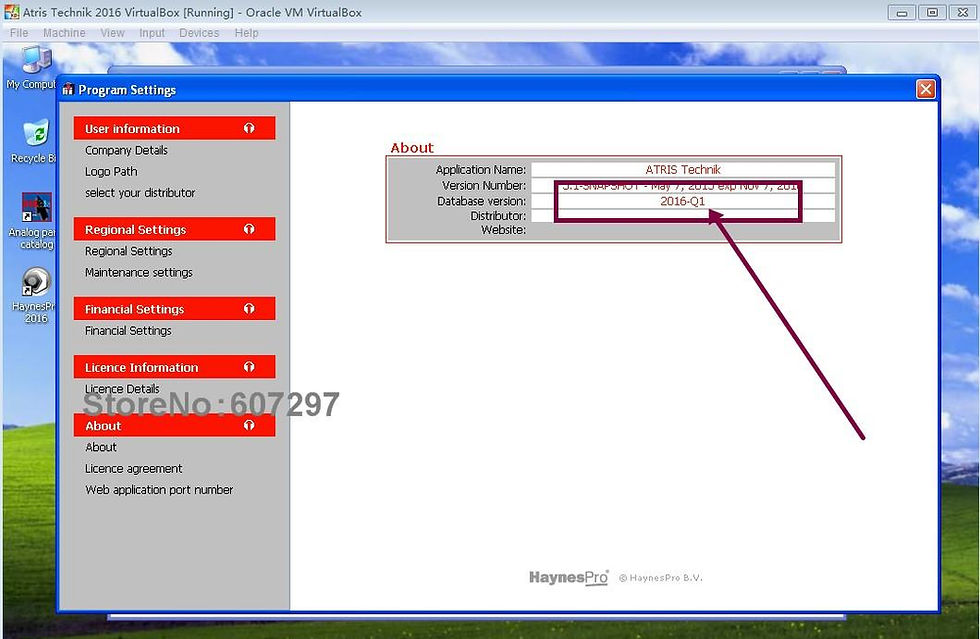Click the Licence Information header

174,367
